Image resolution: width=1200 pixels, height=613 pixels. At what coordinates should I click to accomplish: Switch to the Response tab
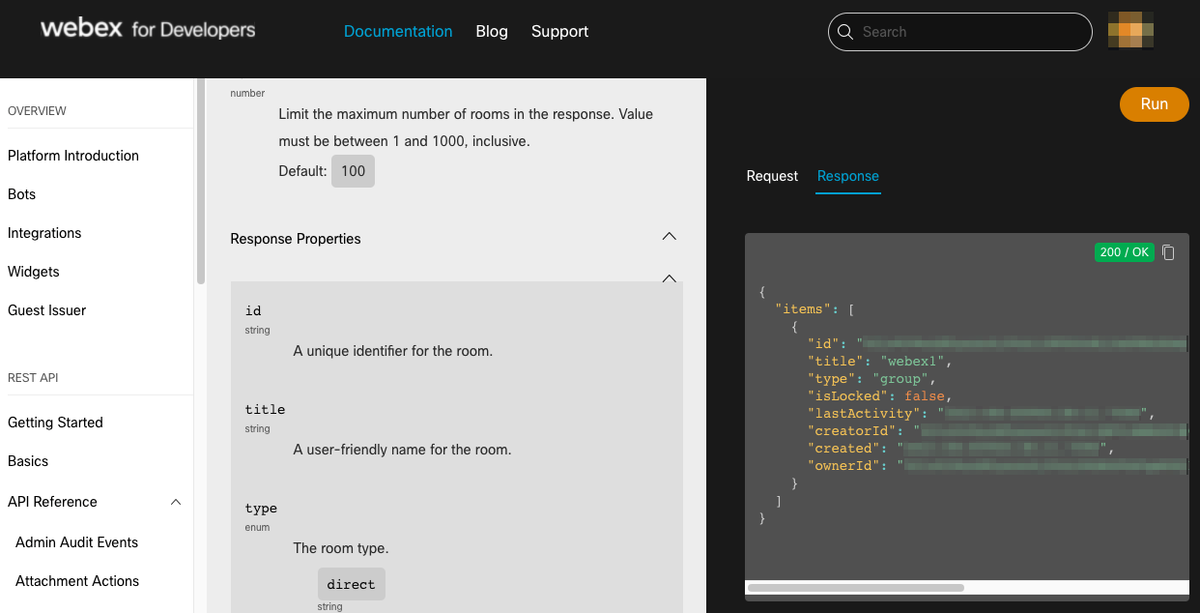pyautogui.click(x=848, y=176)
